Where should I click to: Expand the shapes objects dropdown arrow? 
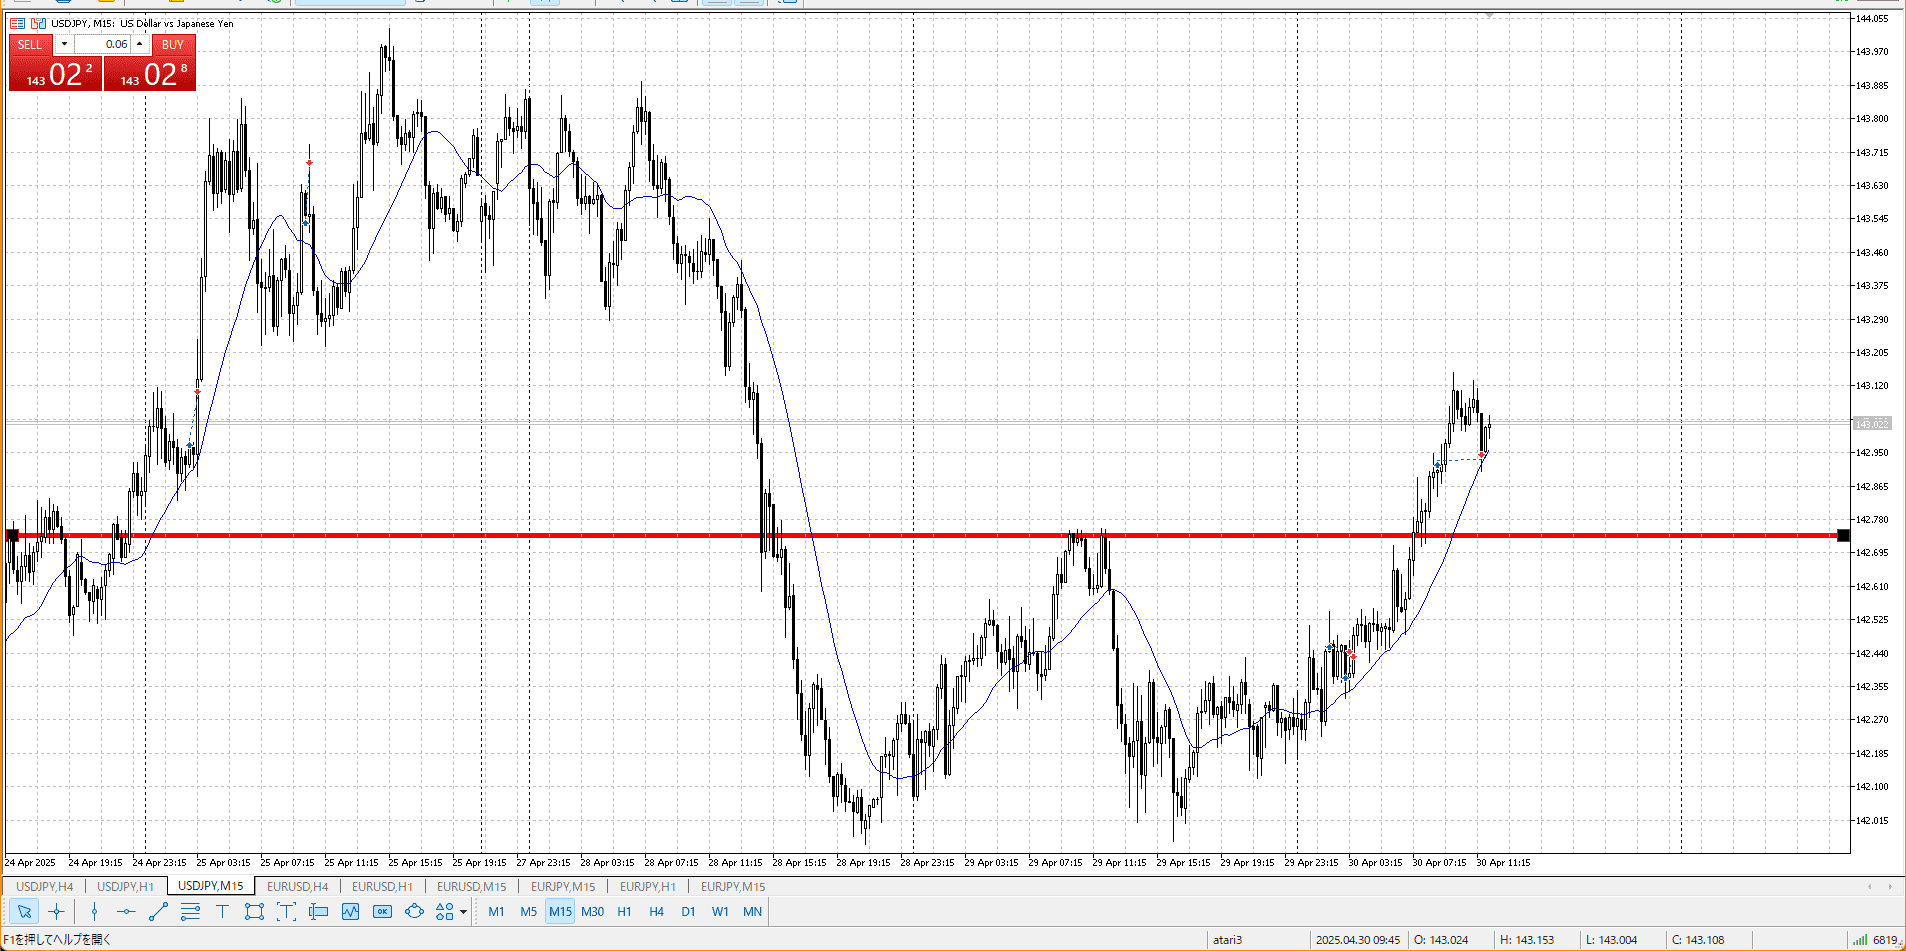pyautogui.click(x=463, y=912)
